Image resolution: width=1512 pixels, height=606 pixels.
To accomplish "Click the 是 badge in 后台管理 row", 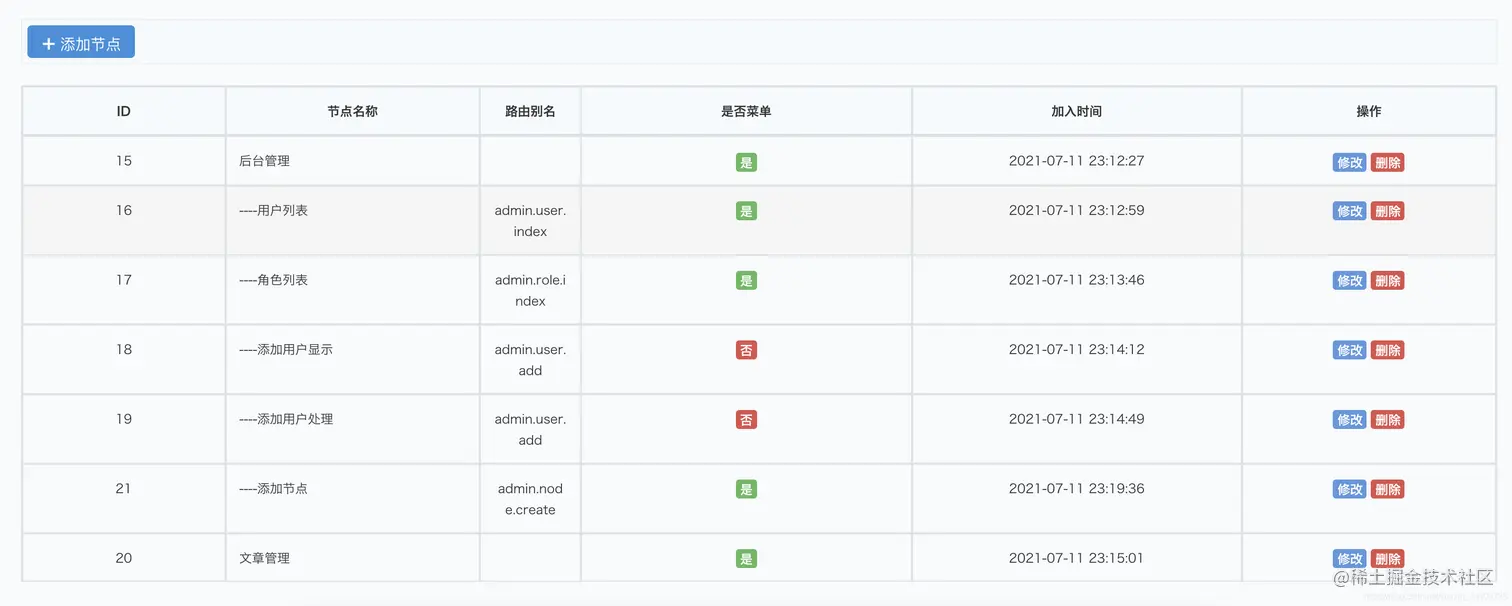I will pos(746,162).
